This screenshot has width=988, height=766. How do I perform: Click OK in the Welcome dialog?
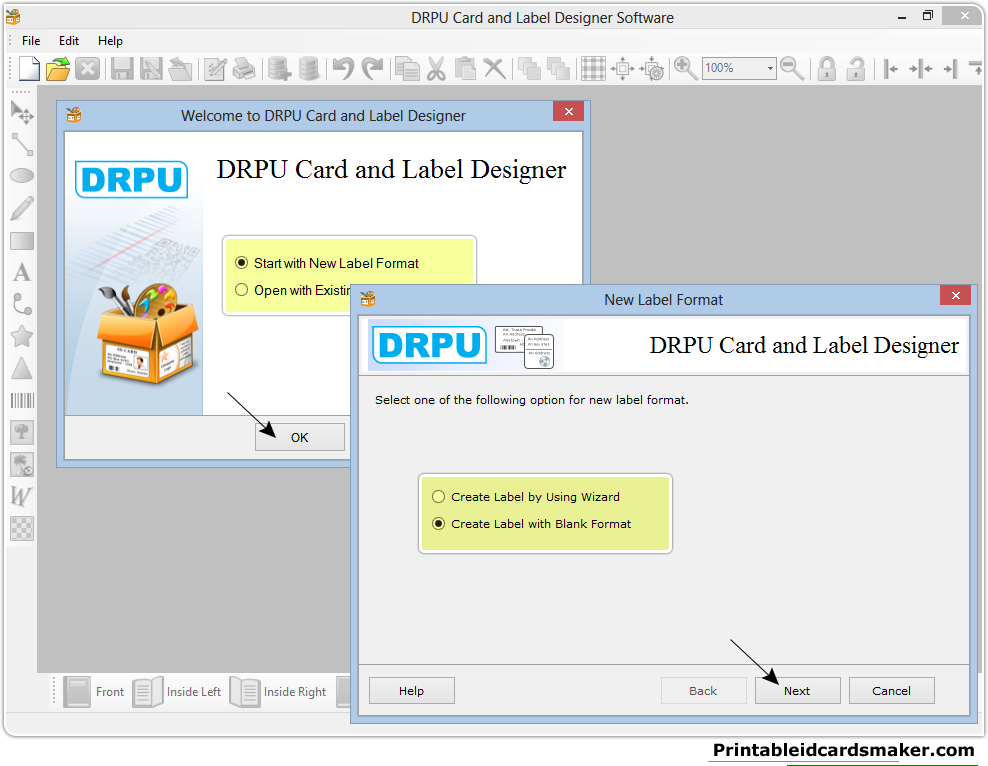click(299, 437)
